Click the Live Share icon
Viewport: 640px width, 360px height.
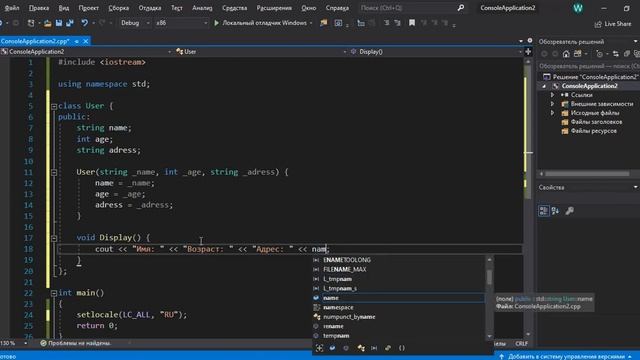598,24
